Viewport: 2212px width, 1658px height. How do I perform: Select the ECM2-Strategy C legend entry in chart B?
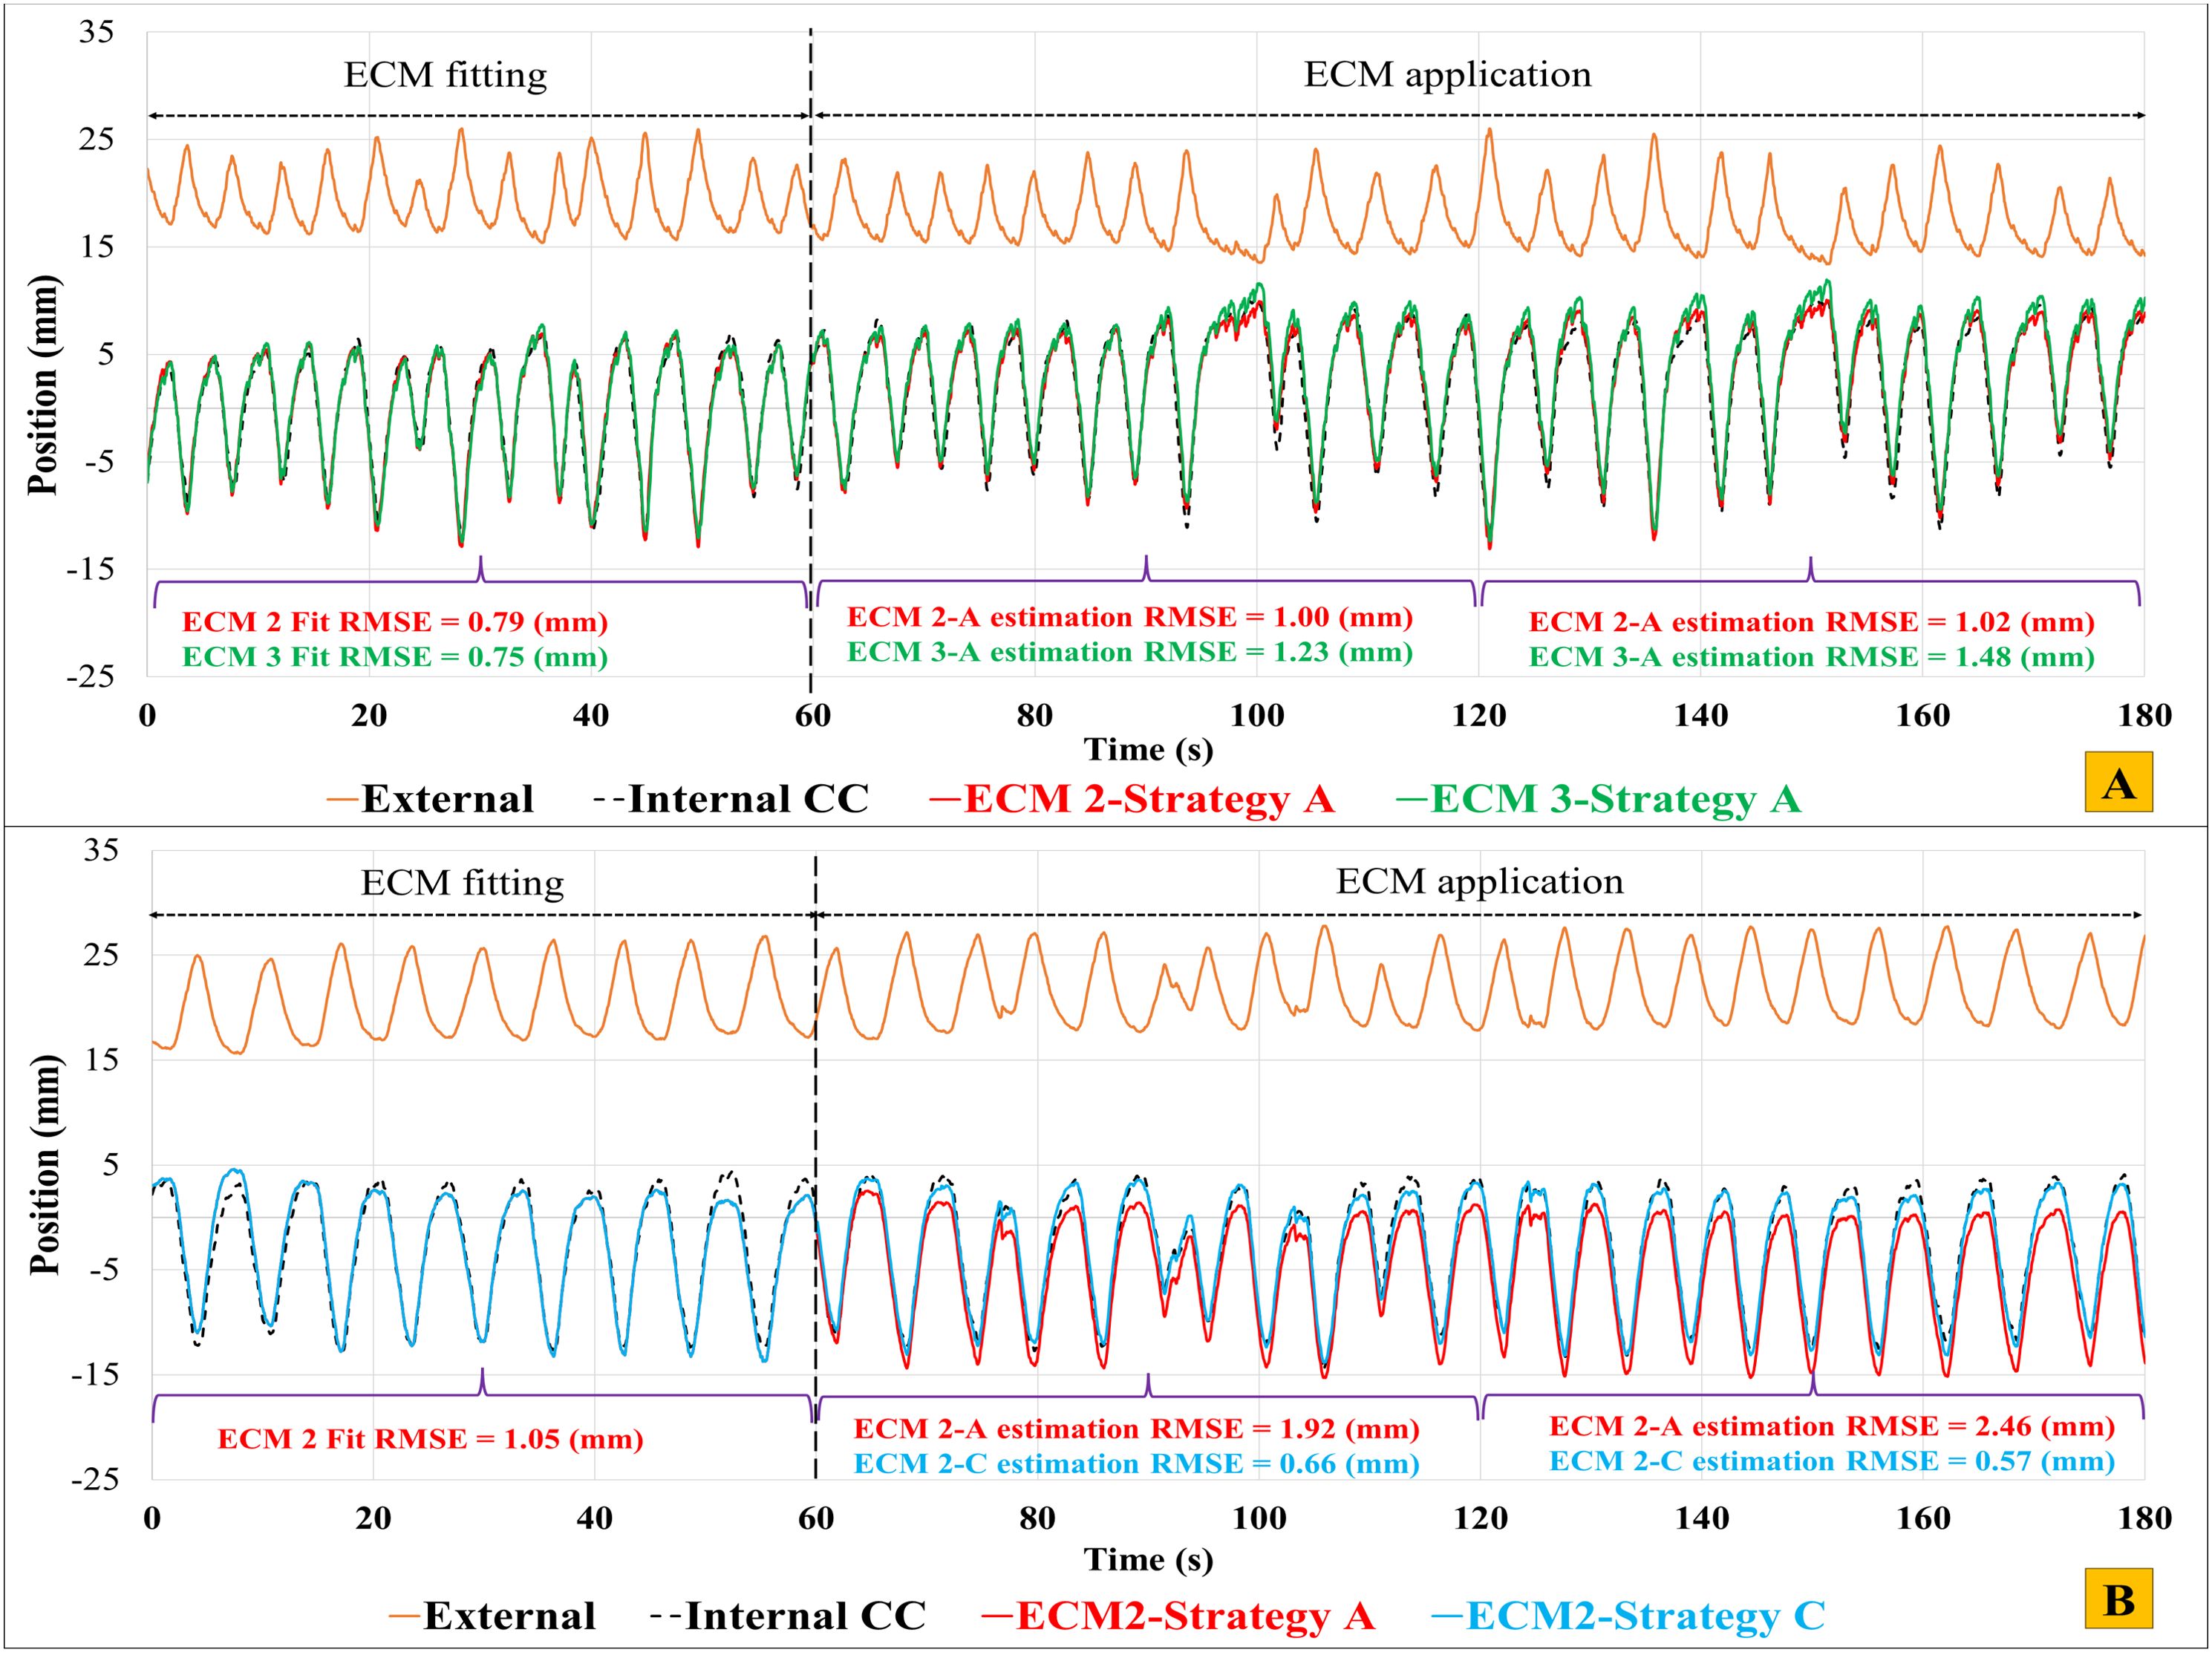point(1628,1616)
